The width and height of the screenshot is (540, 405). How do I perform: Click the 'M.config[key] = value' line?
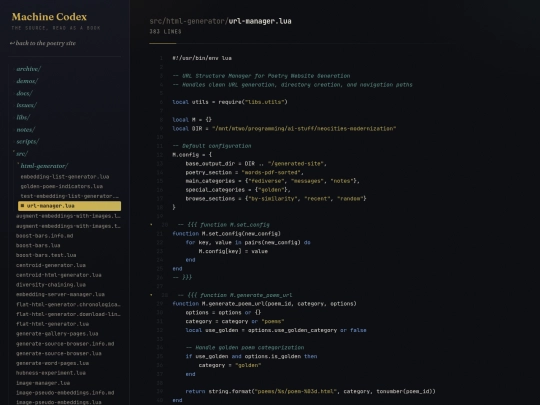click(233, 251)
